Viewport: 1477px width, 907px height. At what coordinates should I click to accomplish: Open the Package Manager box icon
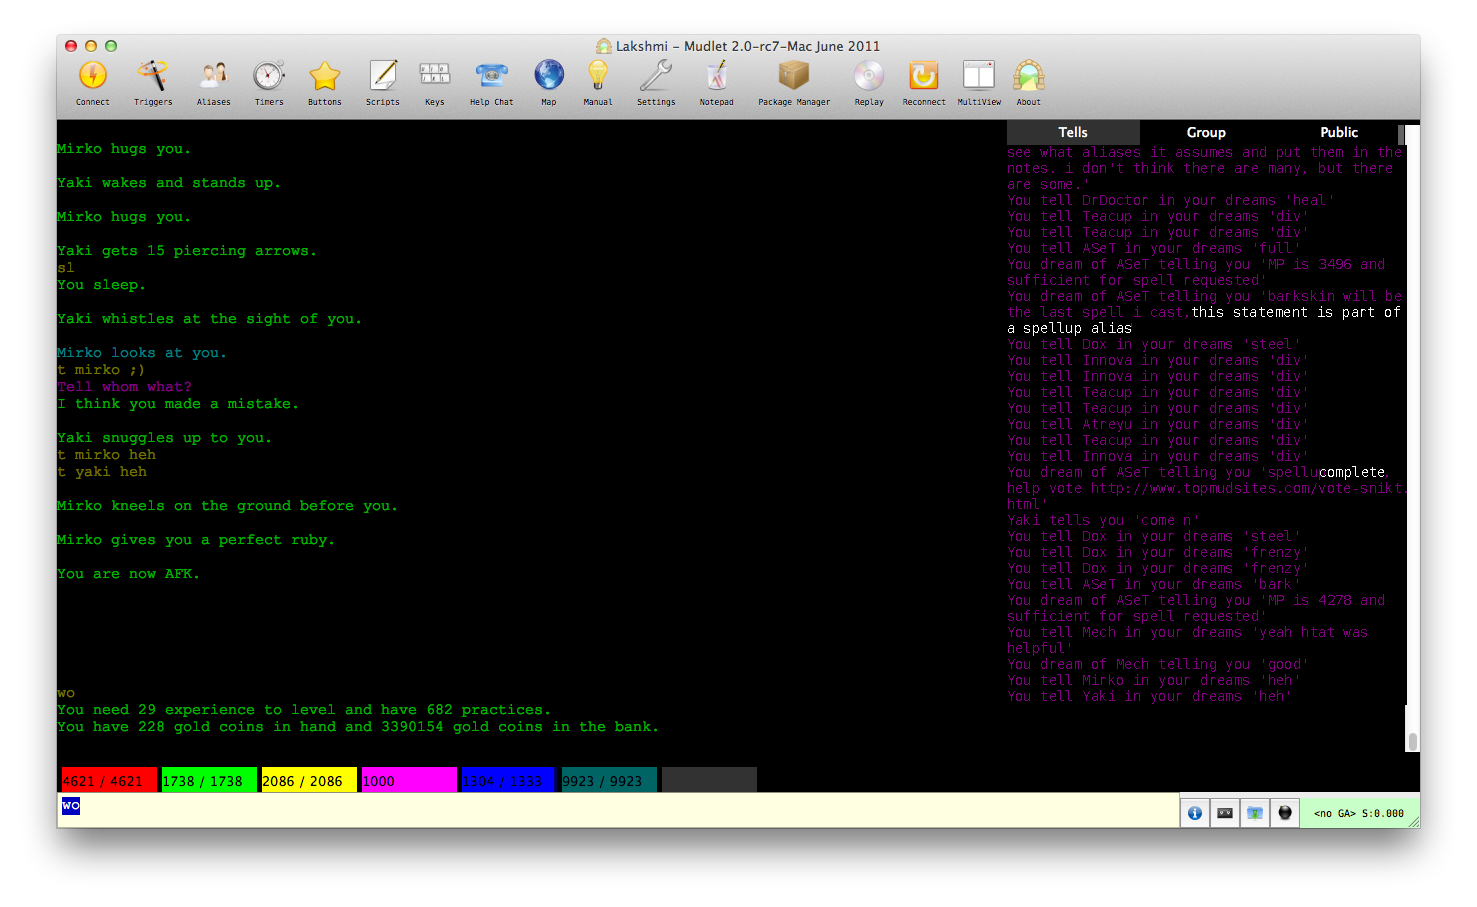point(793,77)
